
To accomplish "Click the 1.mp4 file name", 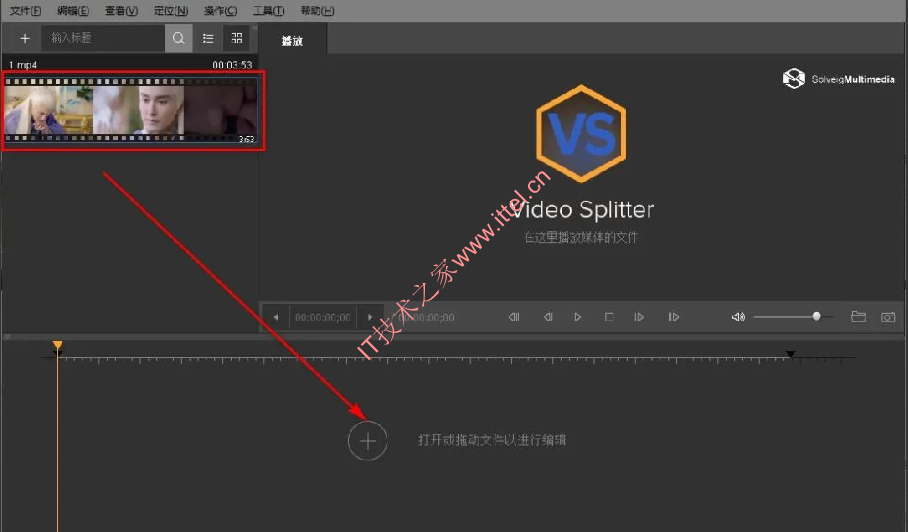I will 23,65.
